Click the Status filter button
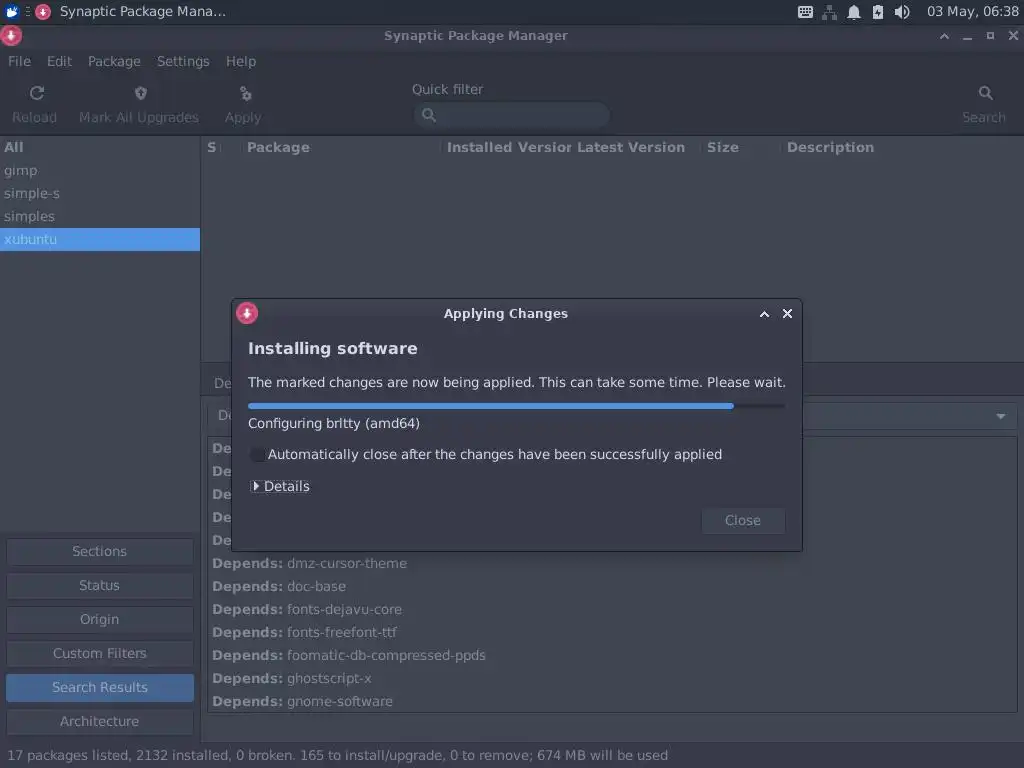 (x=100, y=585)
